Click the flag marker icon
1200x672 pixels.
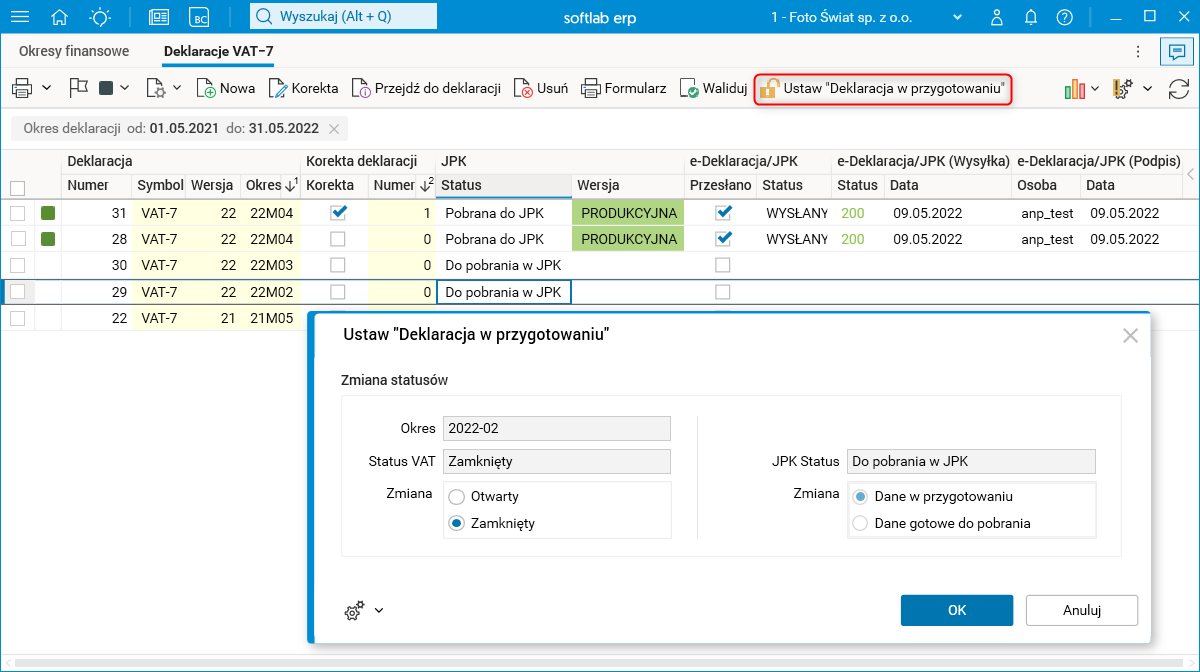79,88
